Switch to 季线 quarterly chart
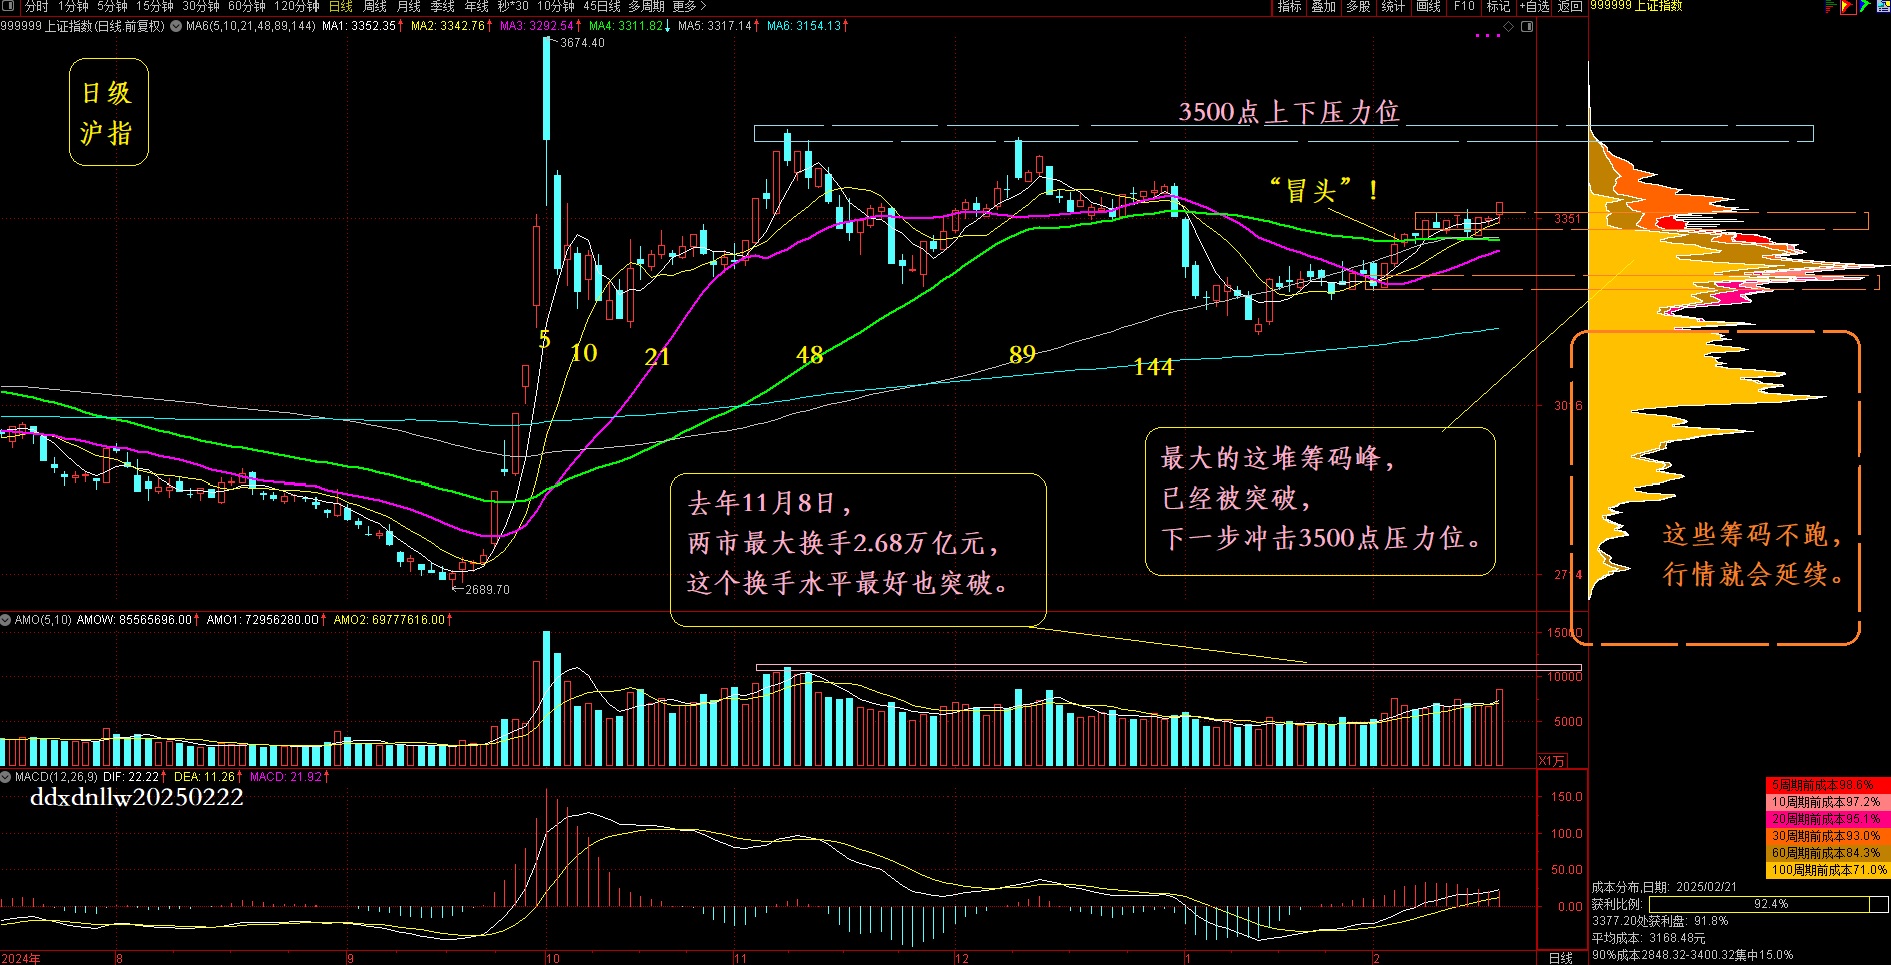This screenshot has width=1891, height=965. point(443,6)
